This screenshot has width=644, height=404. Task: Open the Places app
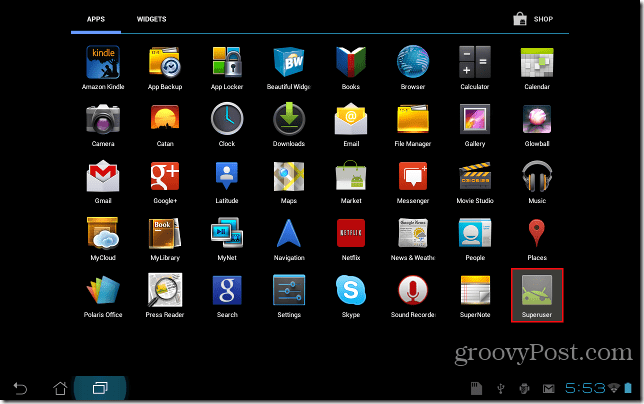coord(537,239)
